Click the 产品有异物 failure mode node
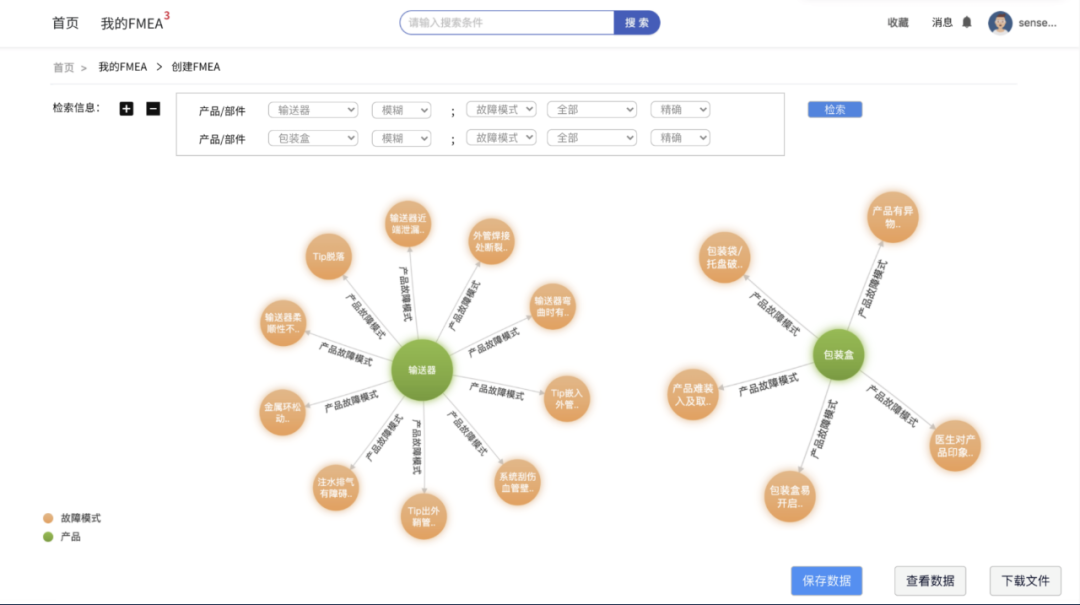1080x605 pixels. coord(893,217)
